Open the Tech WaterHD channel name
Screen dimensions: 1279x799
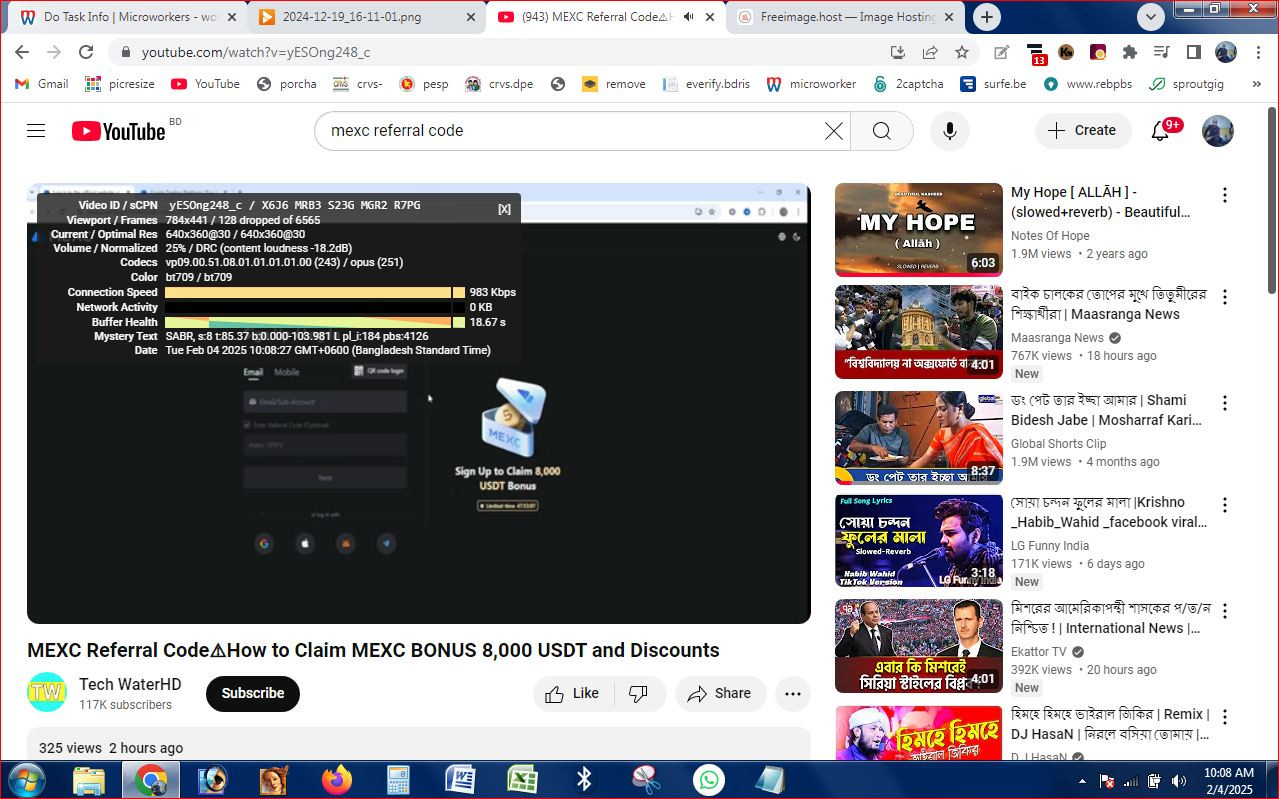coord(130,684)
